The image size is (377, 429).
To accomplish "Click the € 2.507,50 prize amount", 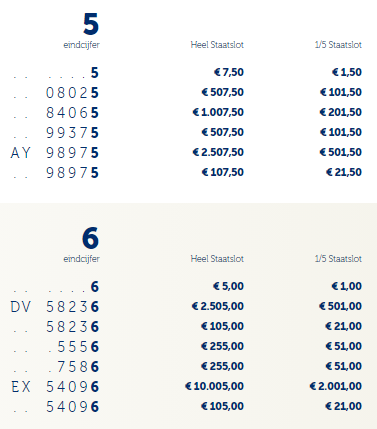I will pos(218,152).
